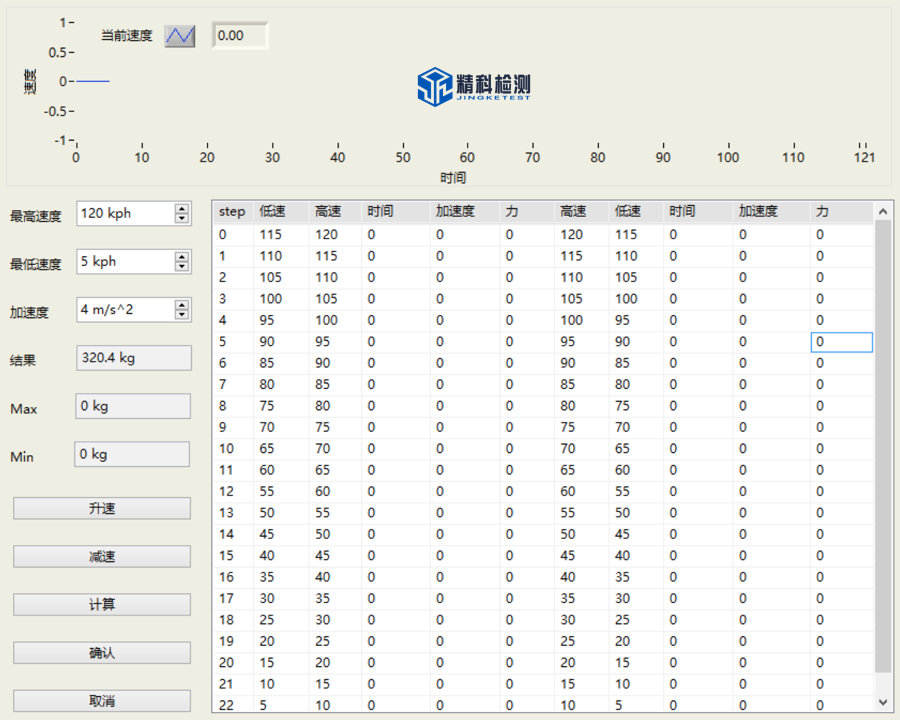The width and height of the screenshot is (900, 720).
Task: Confirm settings with the 确认 button
Action: click(102, 653)
